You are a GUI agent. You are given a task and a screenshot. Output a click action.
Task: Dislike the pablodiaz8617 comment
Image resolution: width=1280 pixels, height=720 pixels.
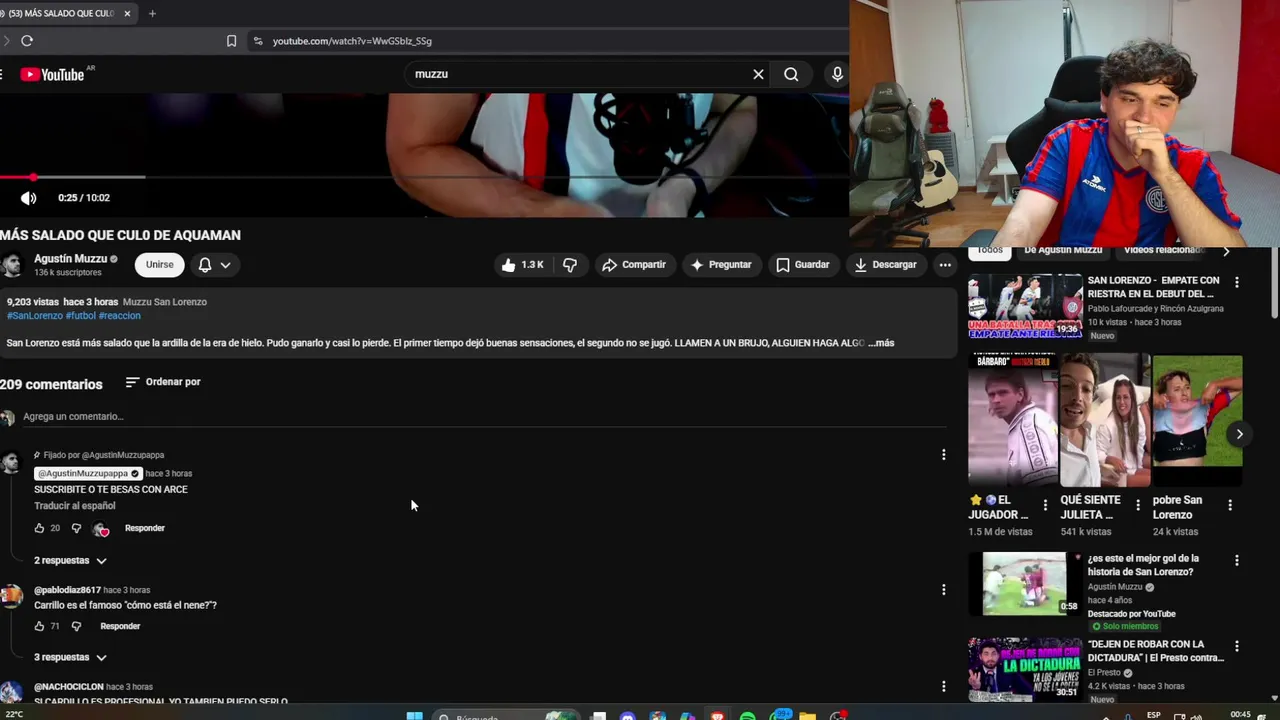pyautogui.click(x=76, y=626)
